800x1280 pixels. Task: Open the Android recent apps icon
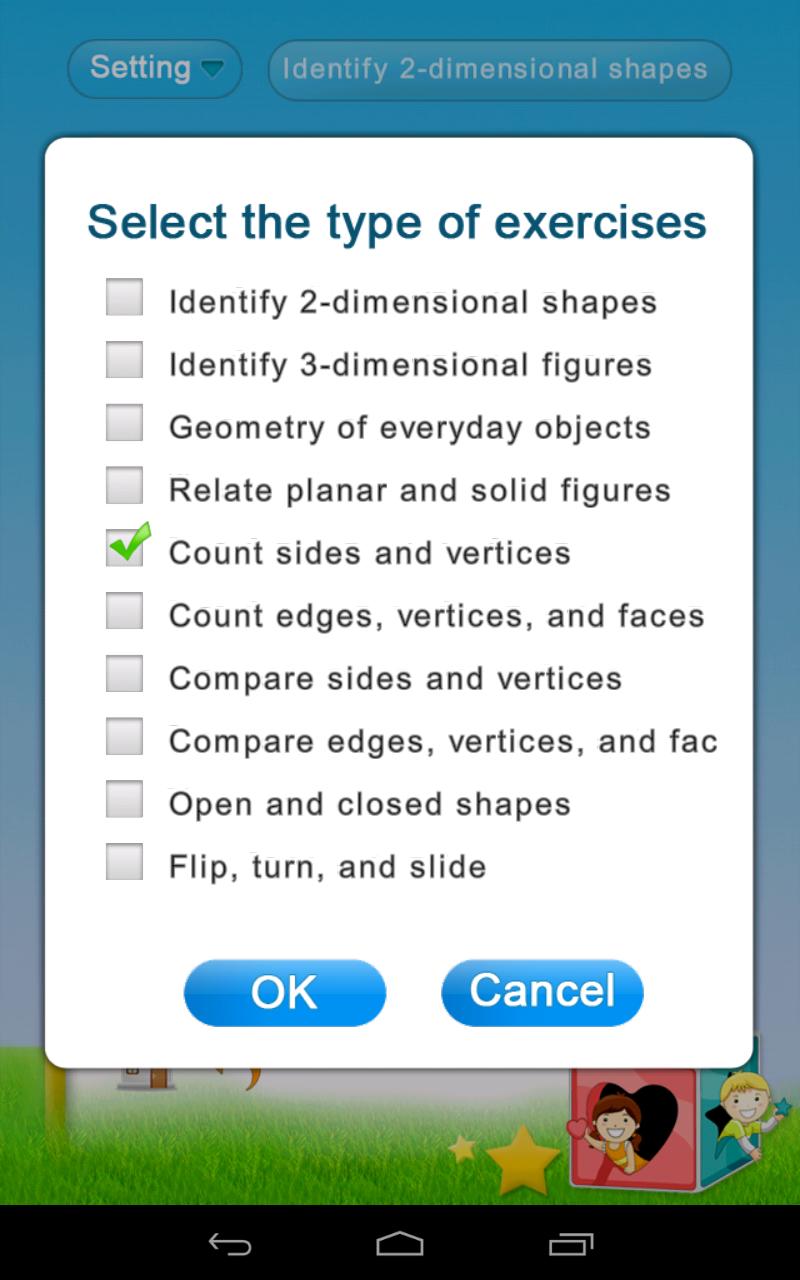[571, 1244]
